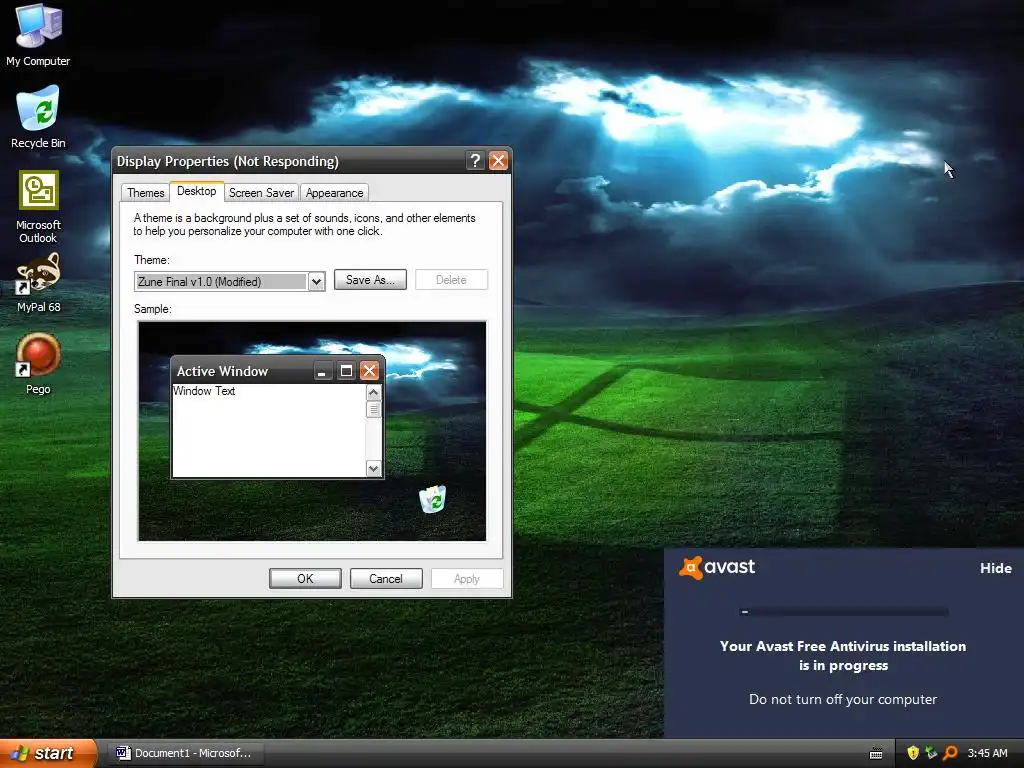Click the disabled Apply button

(467, 579)
